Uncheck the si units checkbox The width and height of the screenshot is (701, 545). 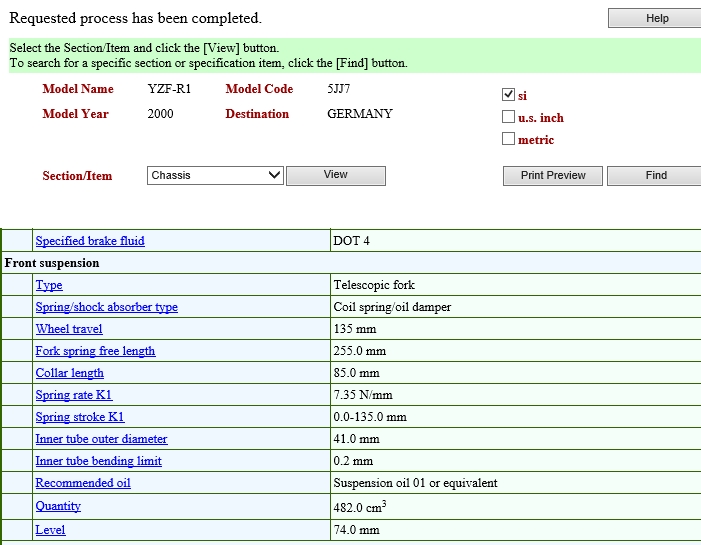point(508,95)
